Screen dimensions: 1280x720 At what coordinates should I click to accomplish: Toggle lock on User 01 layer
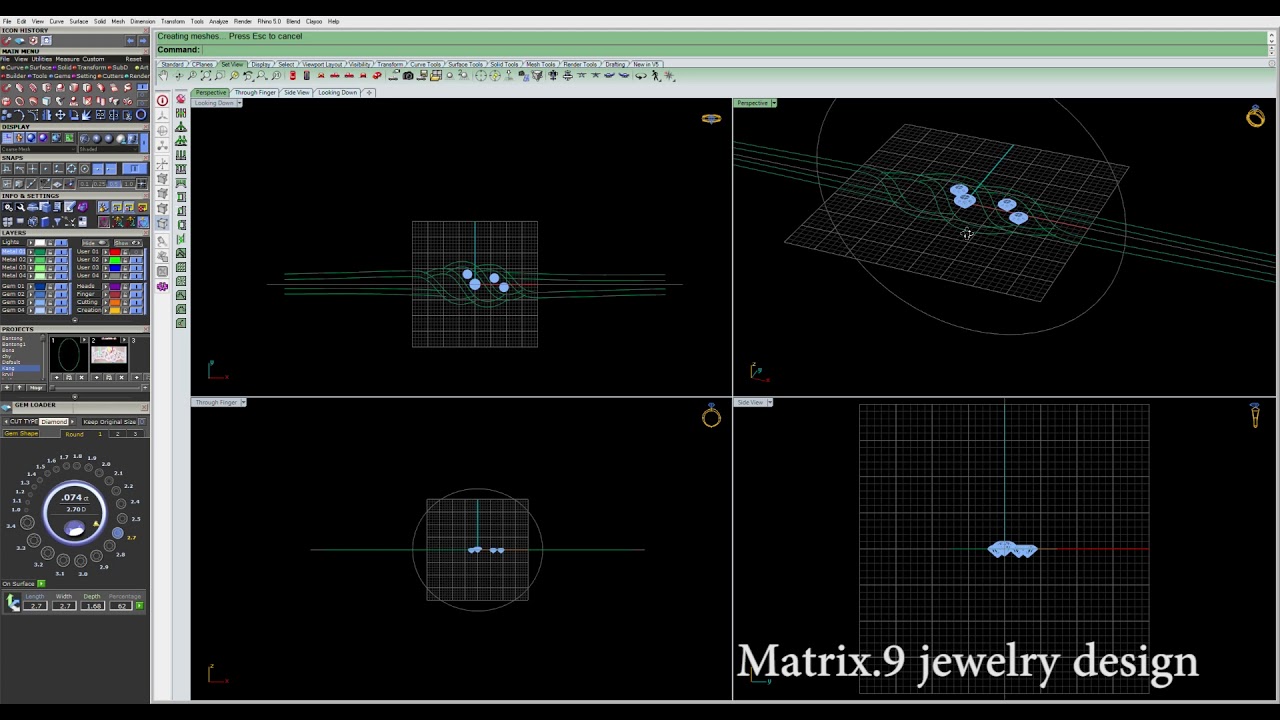pos(126,252)
